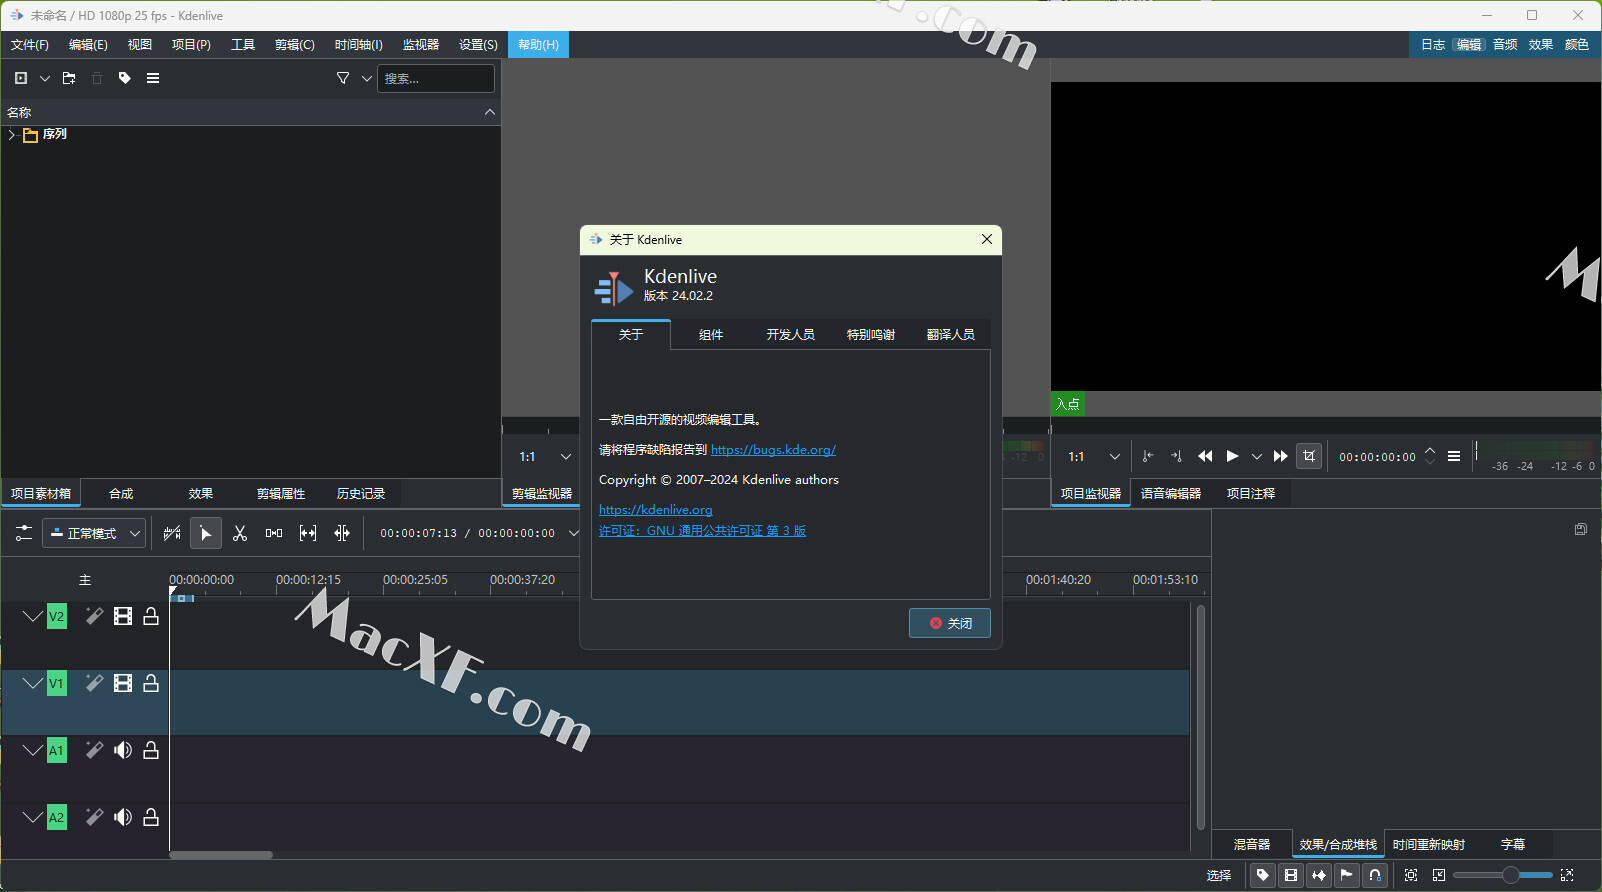The image size is (1602, 892).
Task: Open the https://bugs.kde.org/ link
Action: pos(773,450)
